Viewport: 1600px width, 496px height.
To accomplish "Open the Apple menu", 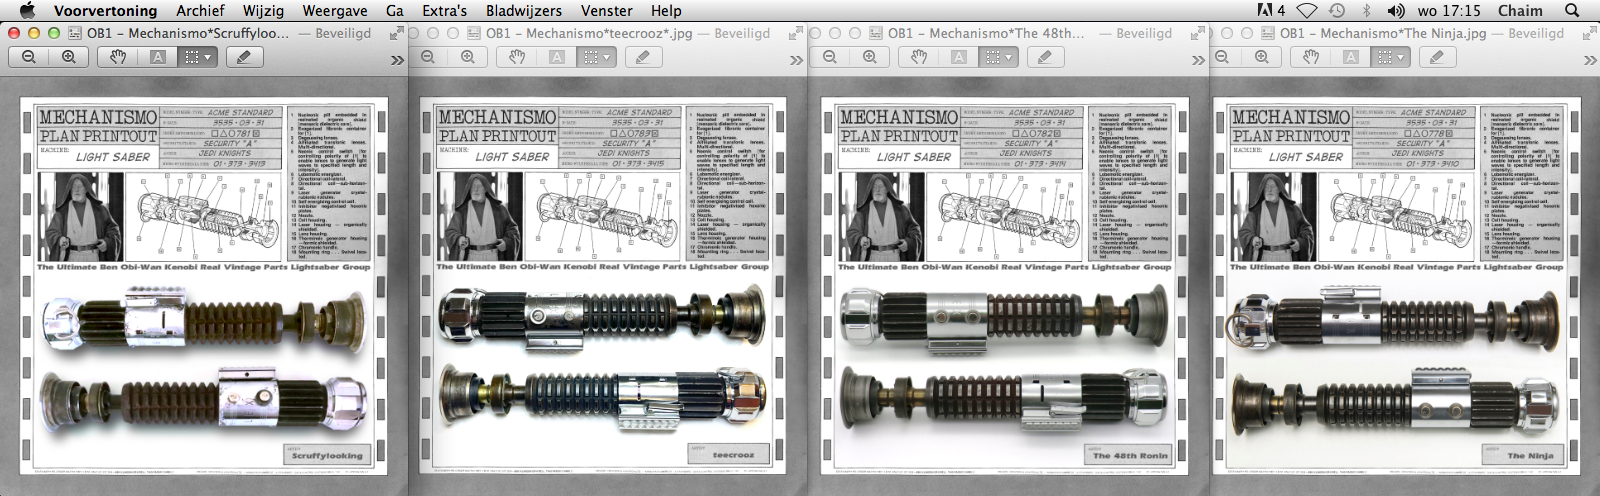I will [x=27, y=10].
